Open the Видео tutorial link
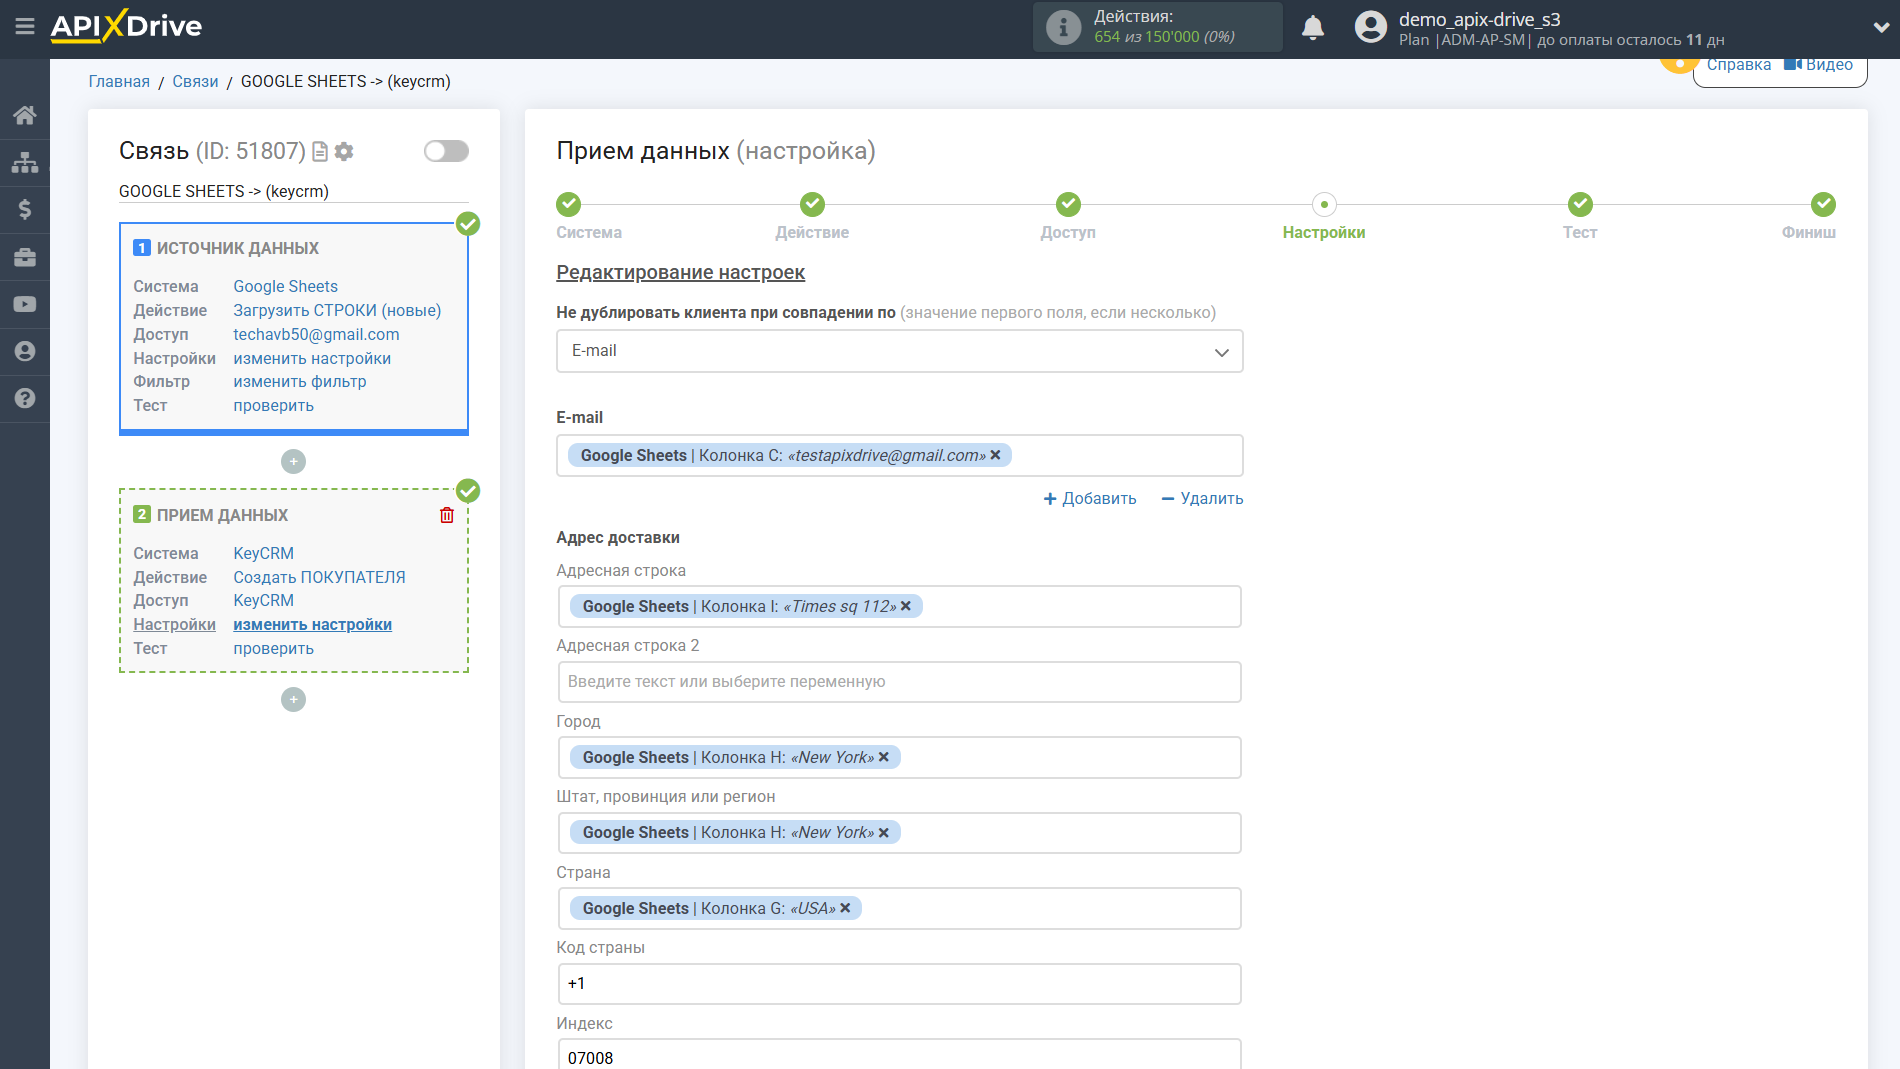The width and height of the screenshot is (1900, 1069). coord(1819,65)
